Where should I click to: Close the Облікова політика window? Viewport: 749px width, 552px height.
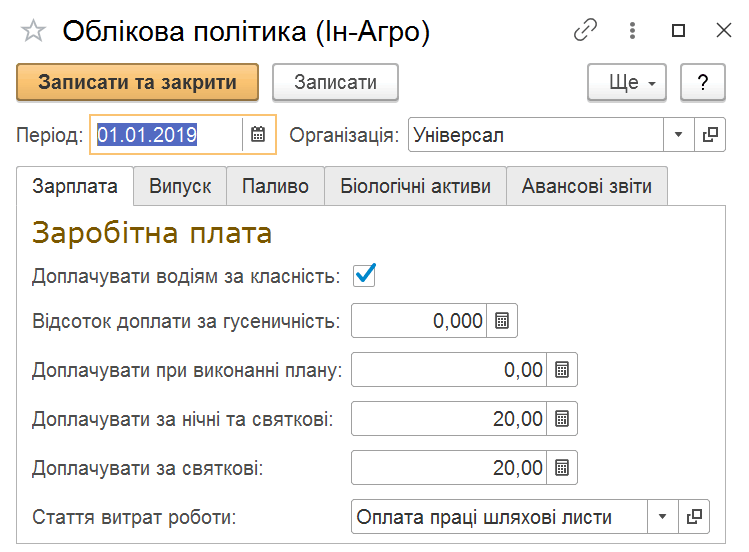coord(724,31)
